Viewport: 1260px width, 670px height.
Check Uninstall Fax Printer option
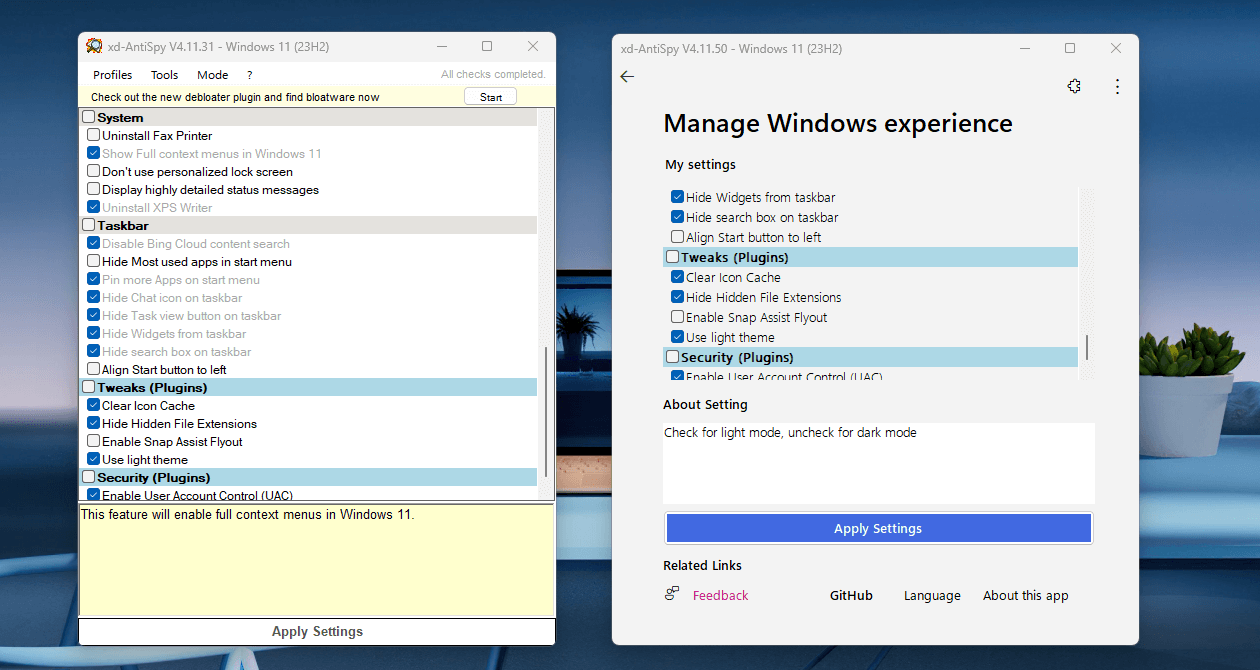[x=93, y=135]
